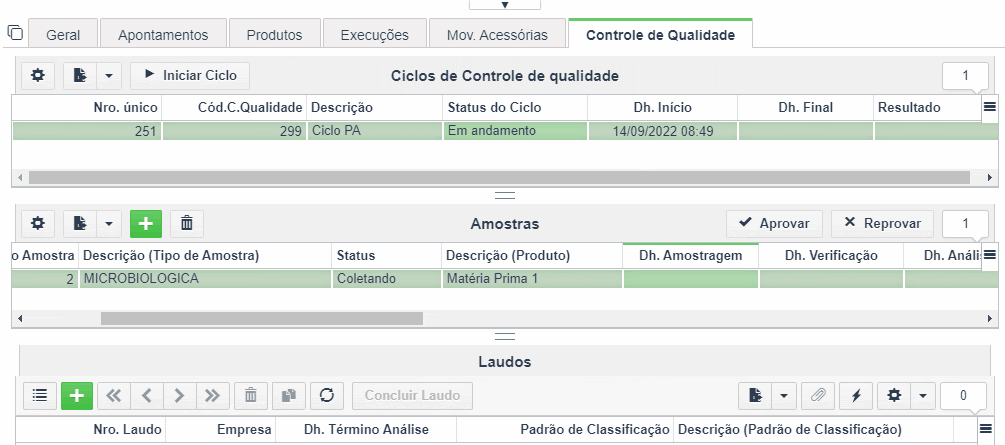Expand Laudos settings dropdown arrow
The height and width of the screenshot is (445, 1005).
point(922,396)
